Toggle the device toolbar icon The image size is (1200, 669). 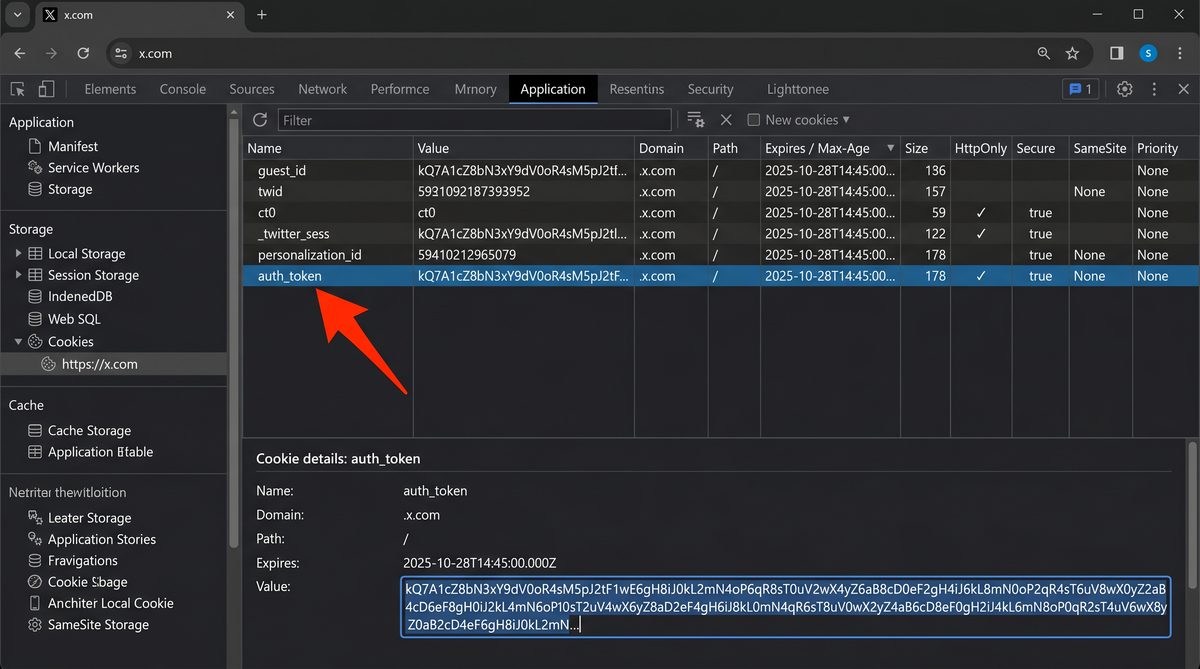pos(46,89)
